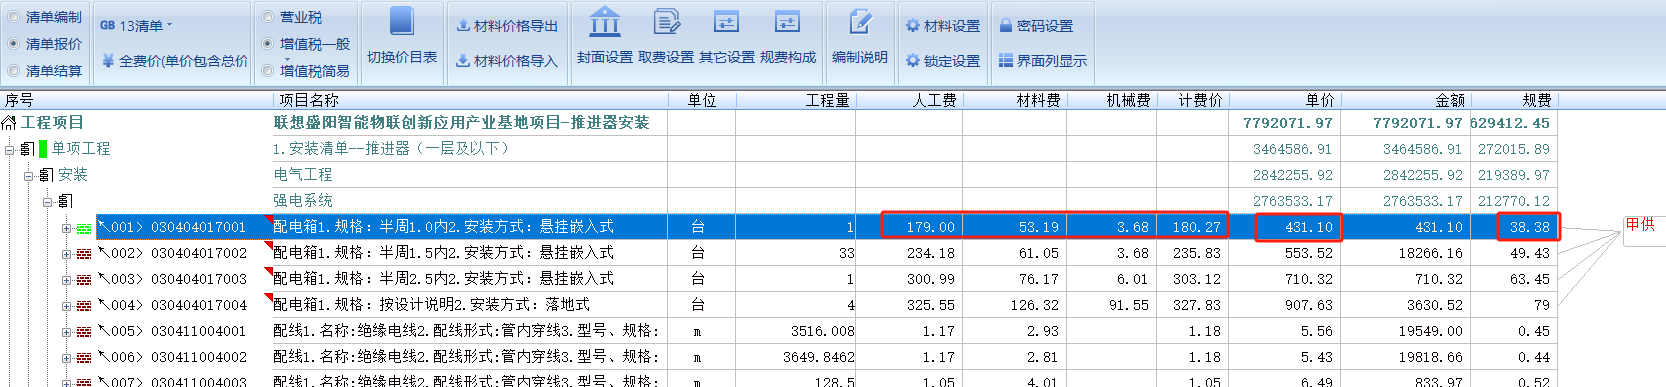Click project name 电气工程

click(x=303, y=175)
